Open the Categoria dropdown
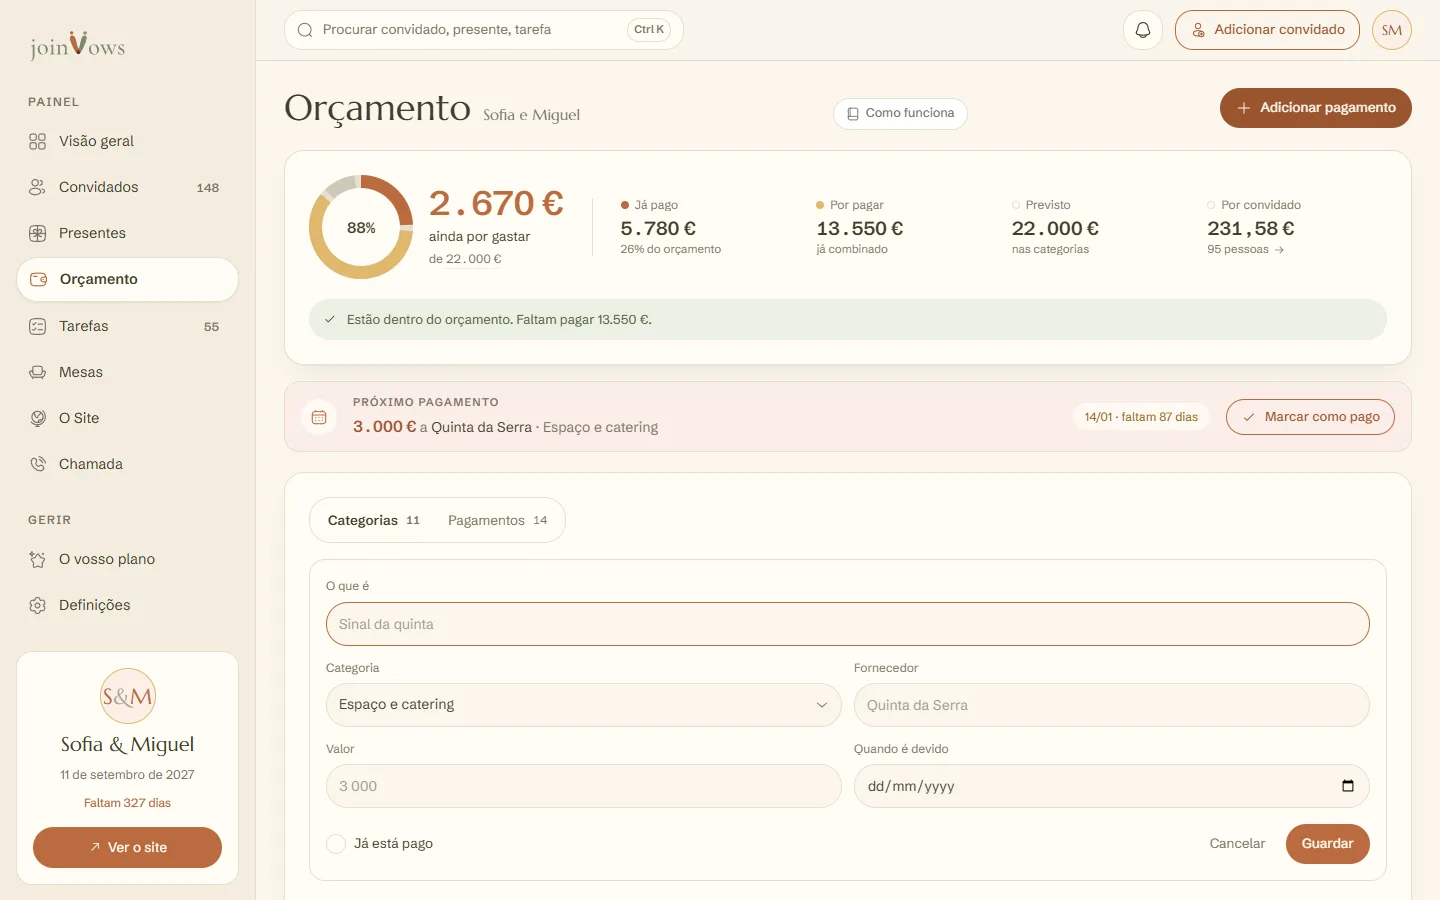This screenshot has height=900, width=1440. [583, 705]
